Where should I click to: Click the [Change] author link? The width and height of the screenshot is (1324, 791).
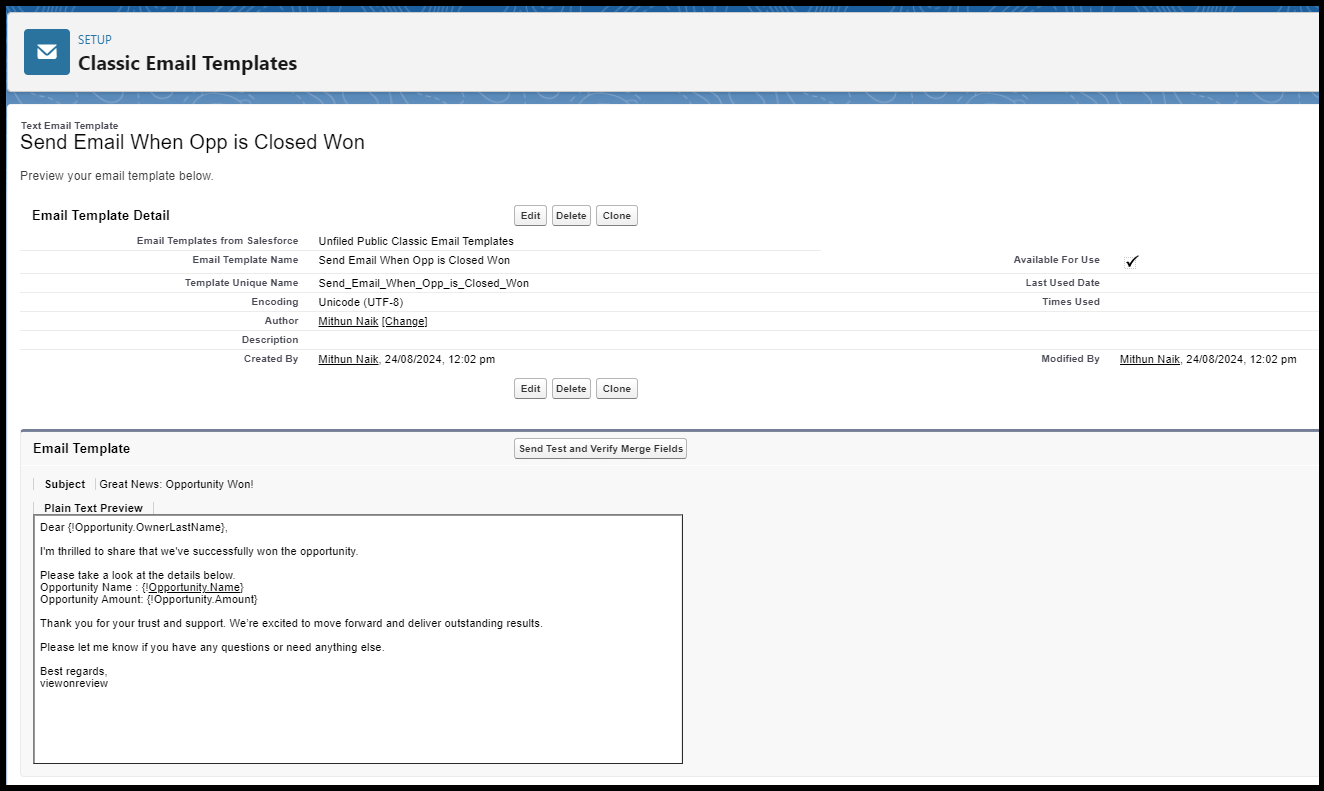(405, 321)
